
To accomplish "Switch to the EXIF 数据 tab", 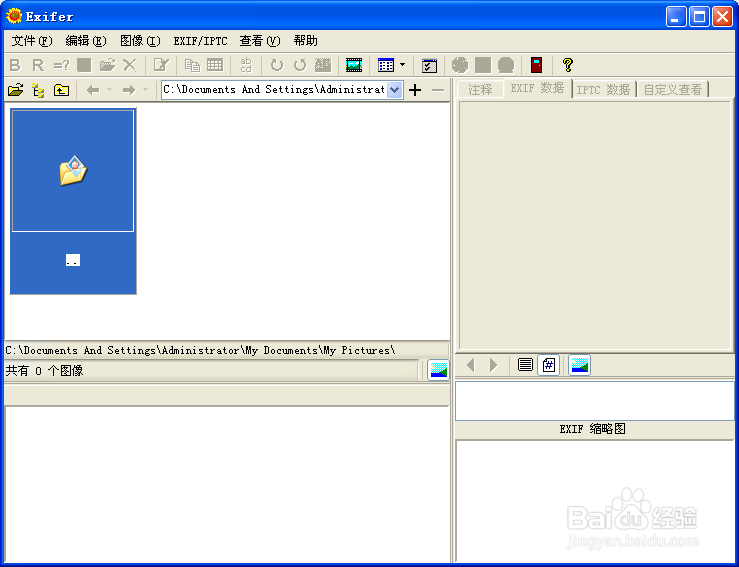I will pyautogui.click(x=537, y=88).
